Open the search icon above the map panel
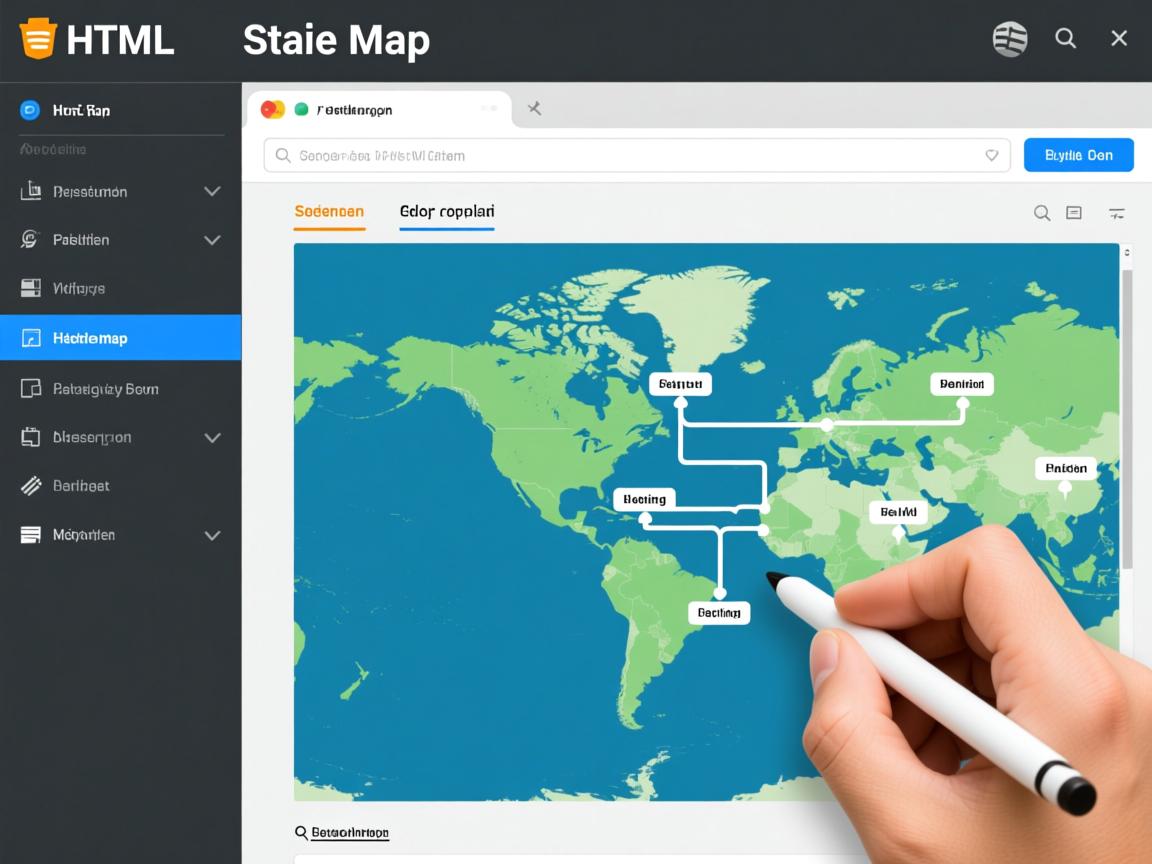 pyautogui.click(x=1042, y=213)
